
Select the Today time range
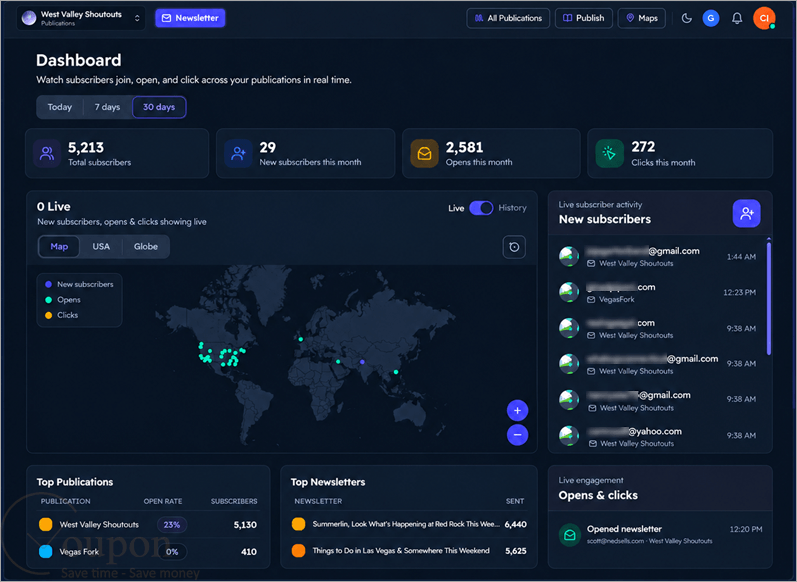tap(59, 107)
